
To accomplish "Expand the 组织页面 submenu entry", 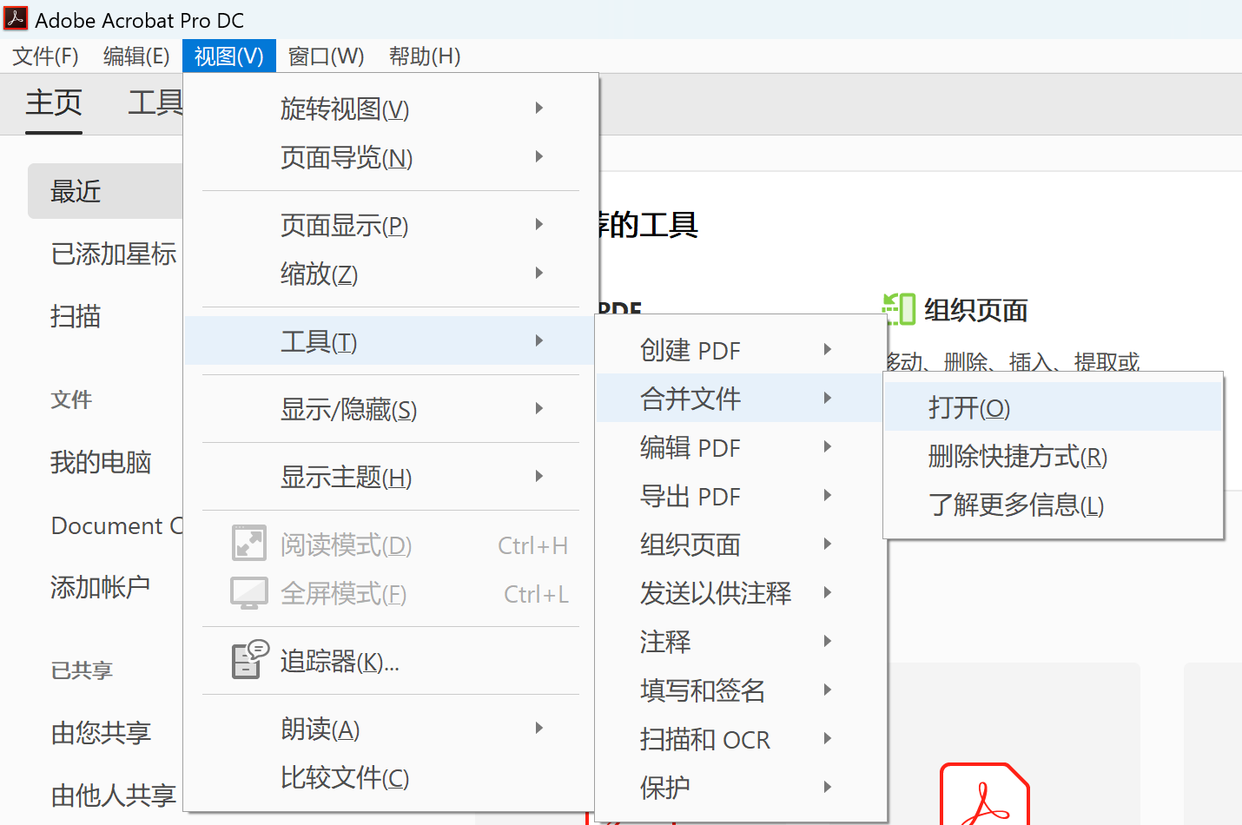I will point(740,544).
